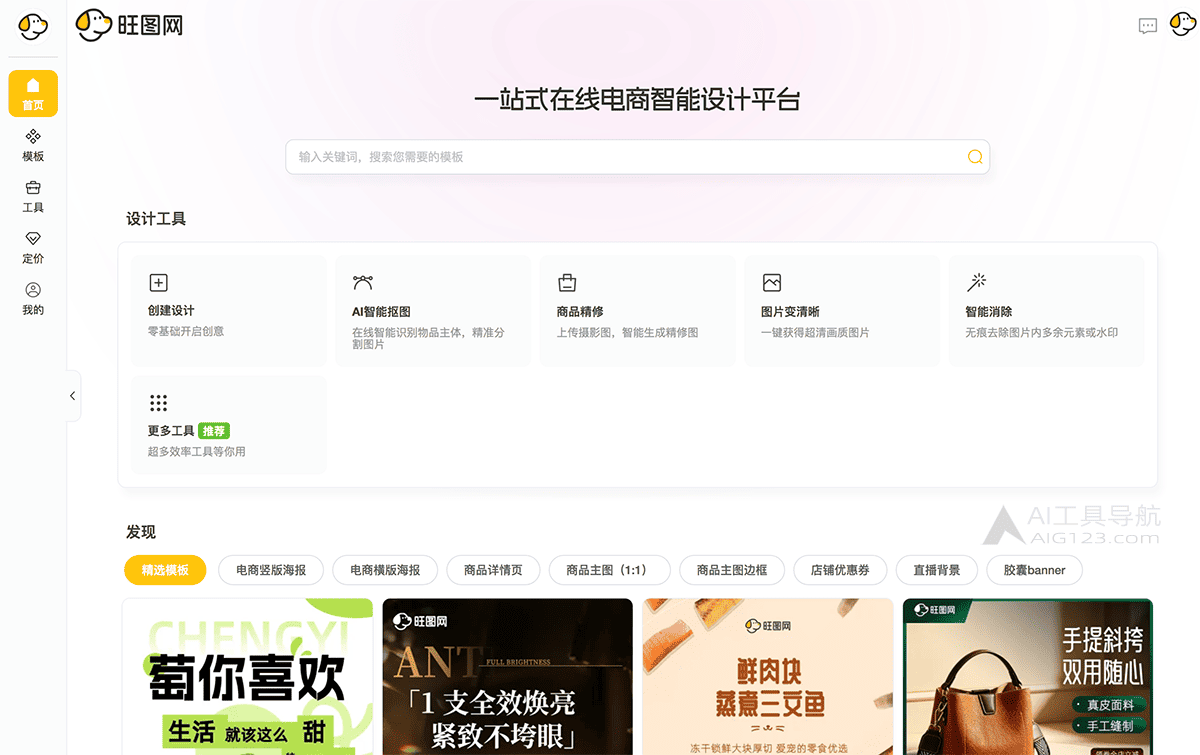Screen dimensions: 1200x755
Task: Click the 智能消除 magic wand icon
Action: click(x=976, y=283)
